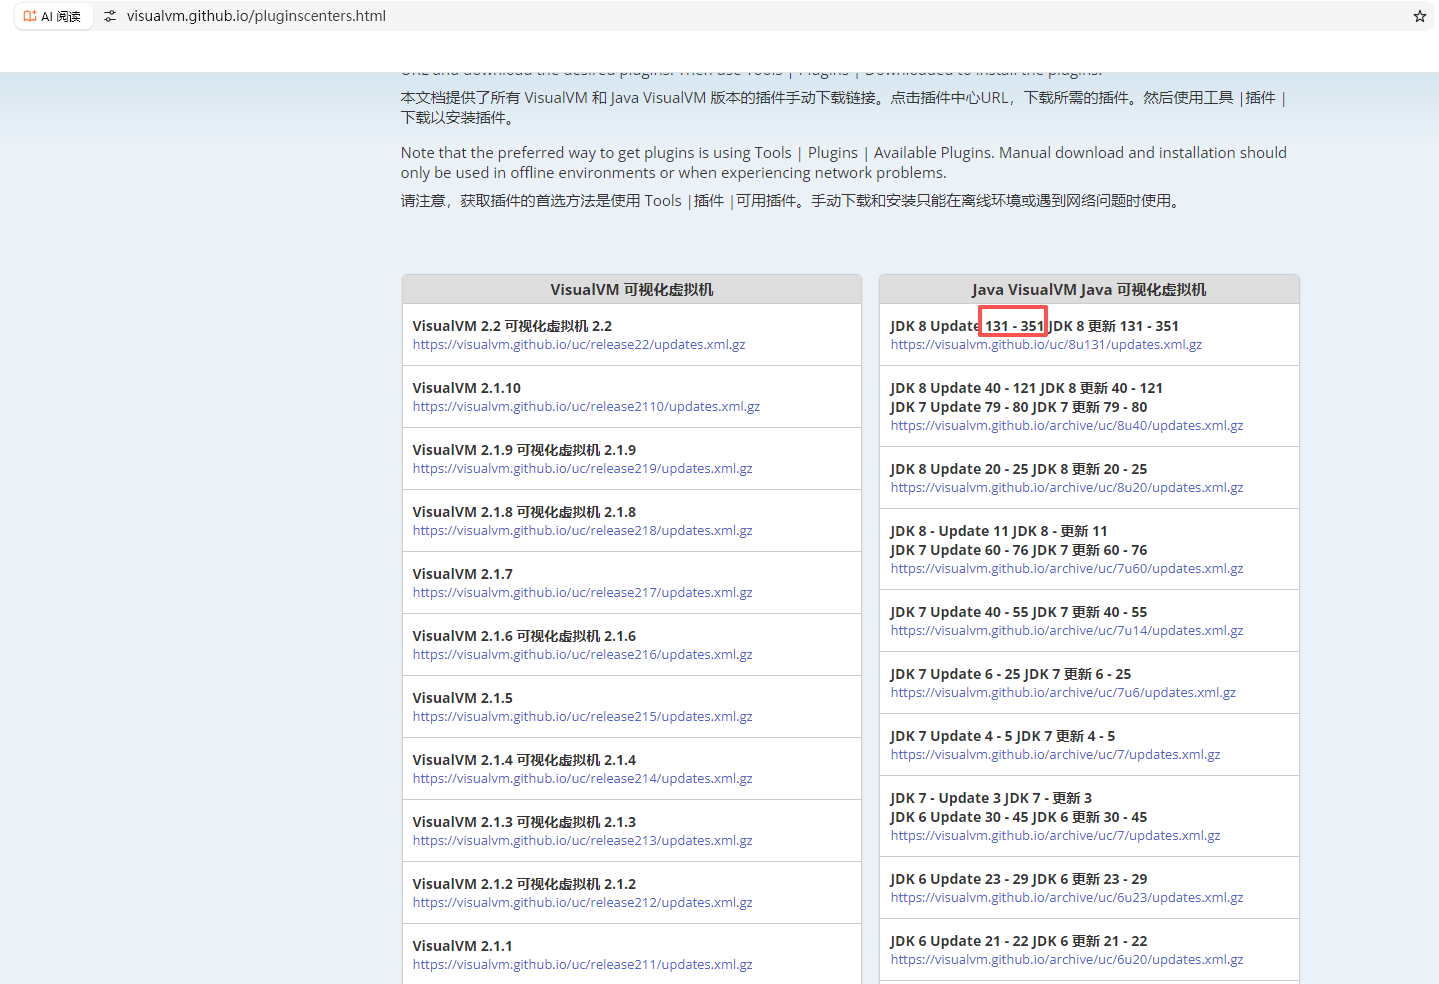The image size is (1439, 984).
Task: Click the paragraph starting 'Note that the preferred way'
Action: pyautogui.click(x=844, y=163)
